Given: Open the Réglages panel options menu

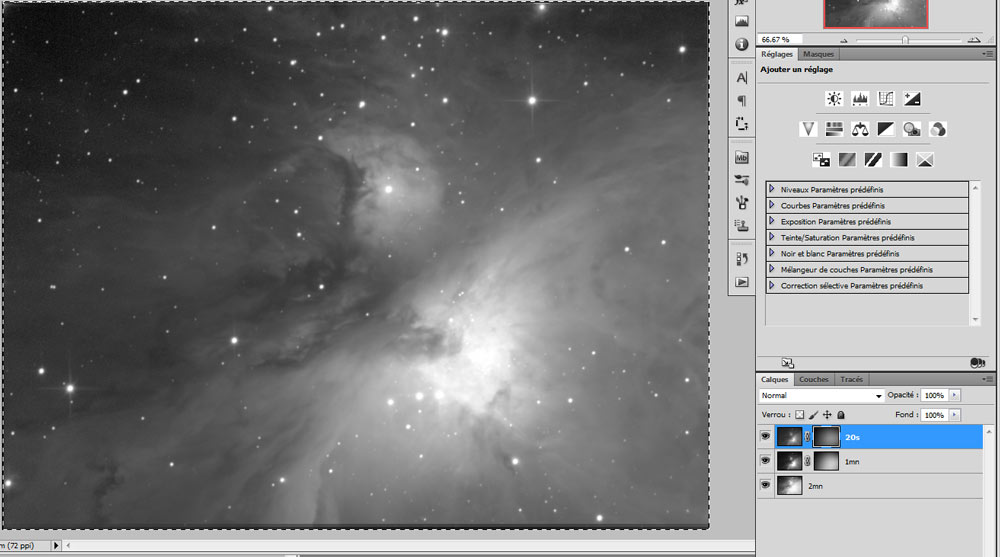Looking at the screenshot, I should point(988,54).
